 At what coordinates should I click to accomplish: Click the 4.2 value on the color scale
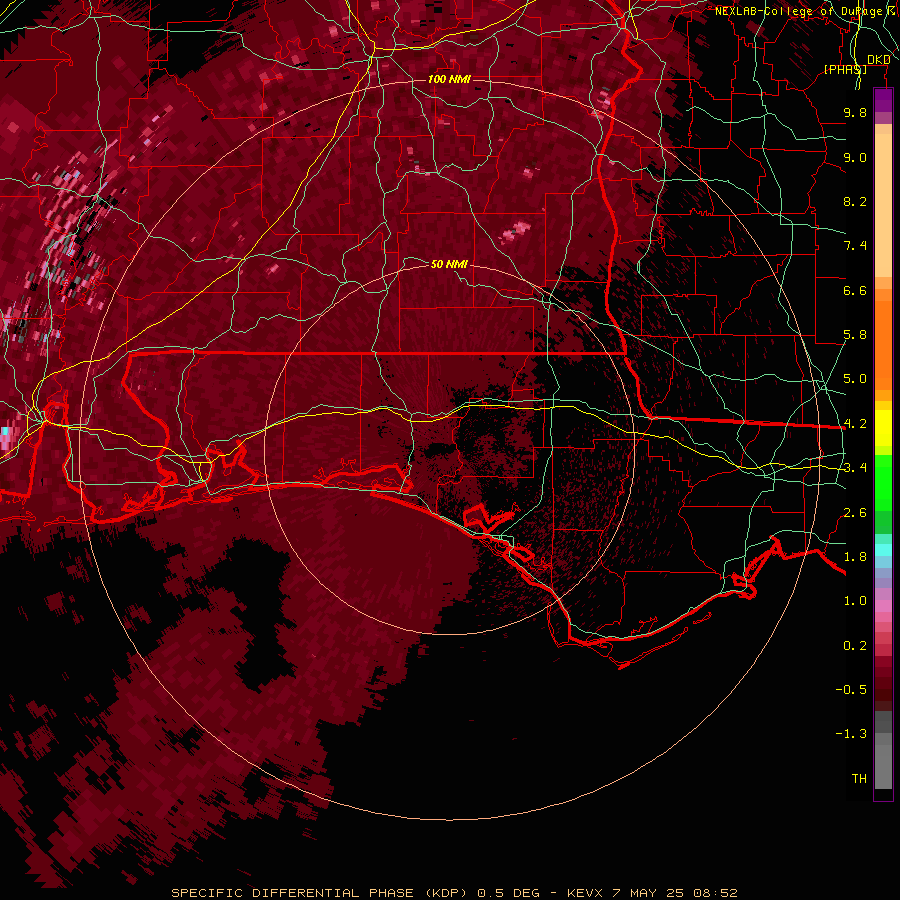click(855, 424)
